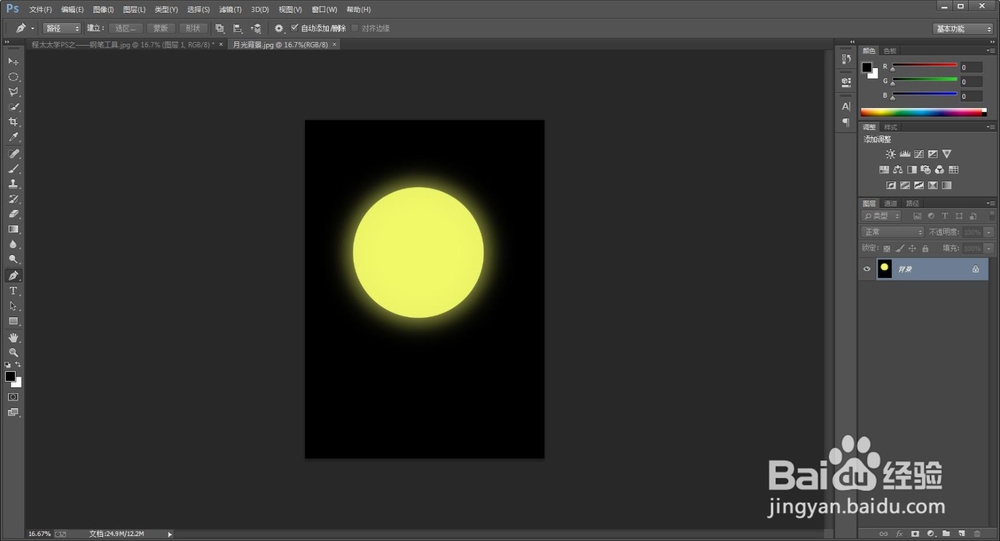
Task: Switch to 色板 swatches tab
Action: pyautogui.click(x=890, y=51)
